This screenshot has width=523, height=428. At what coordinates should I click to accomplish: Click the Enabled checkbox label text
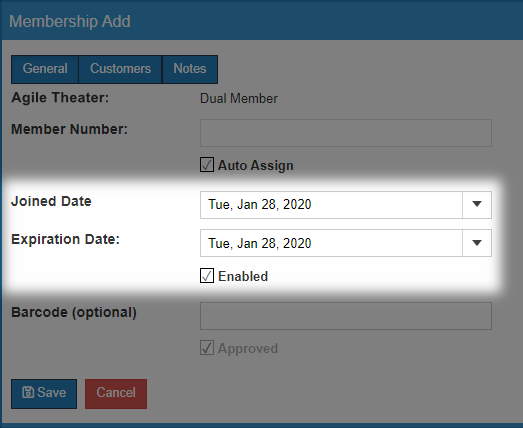click(x=243, y=276)
